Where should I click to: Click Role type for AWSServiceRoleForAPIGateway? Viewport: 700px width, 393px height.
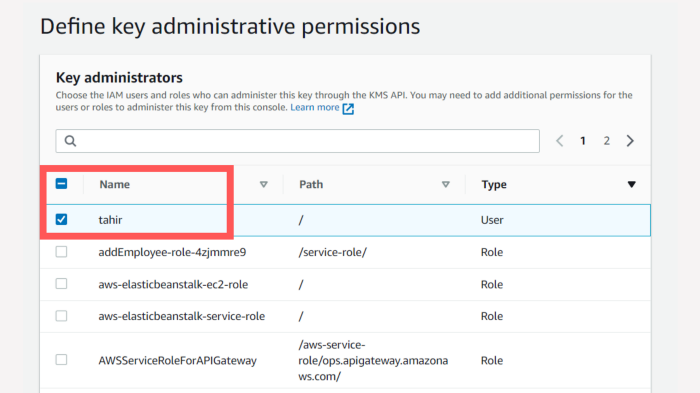coord(492,360)
